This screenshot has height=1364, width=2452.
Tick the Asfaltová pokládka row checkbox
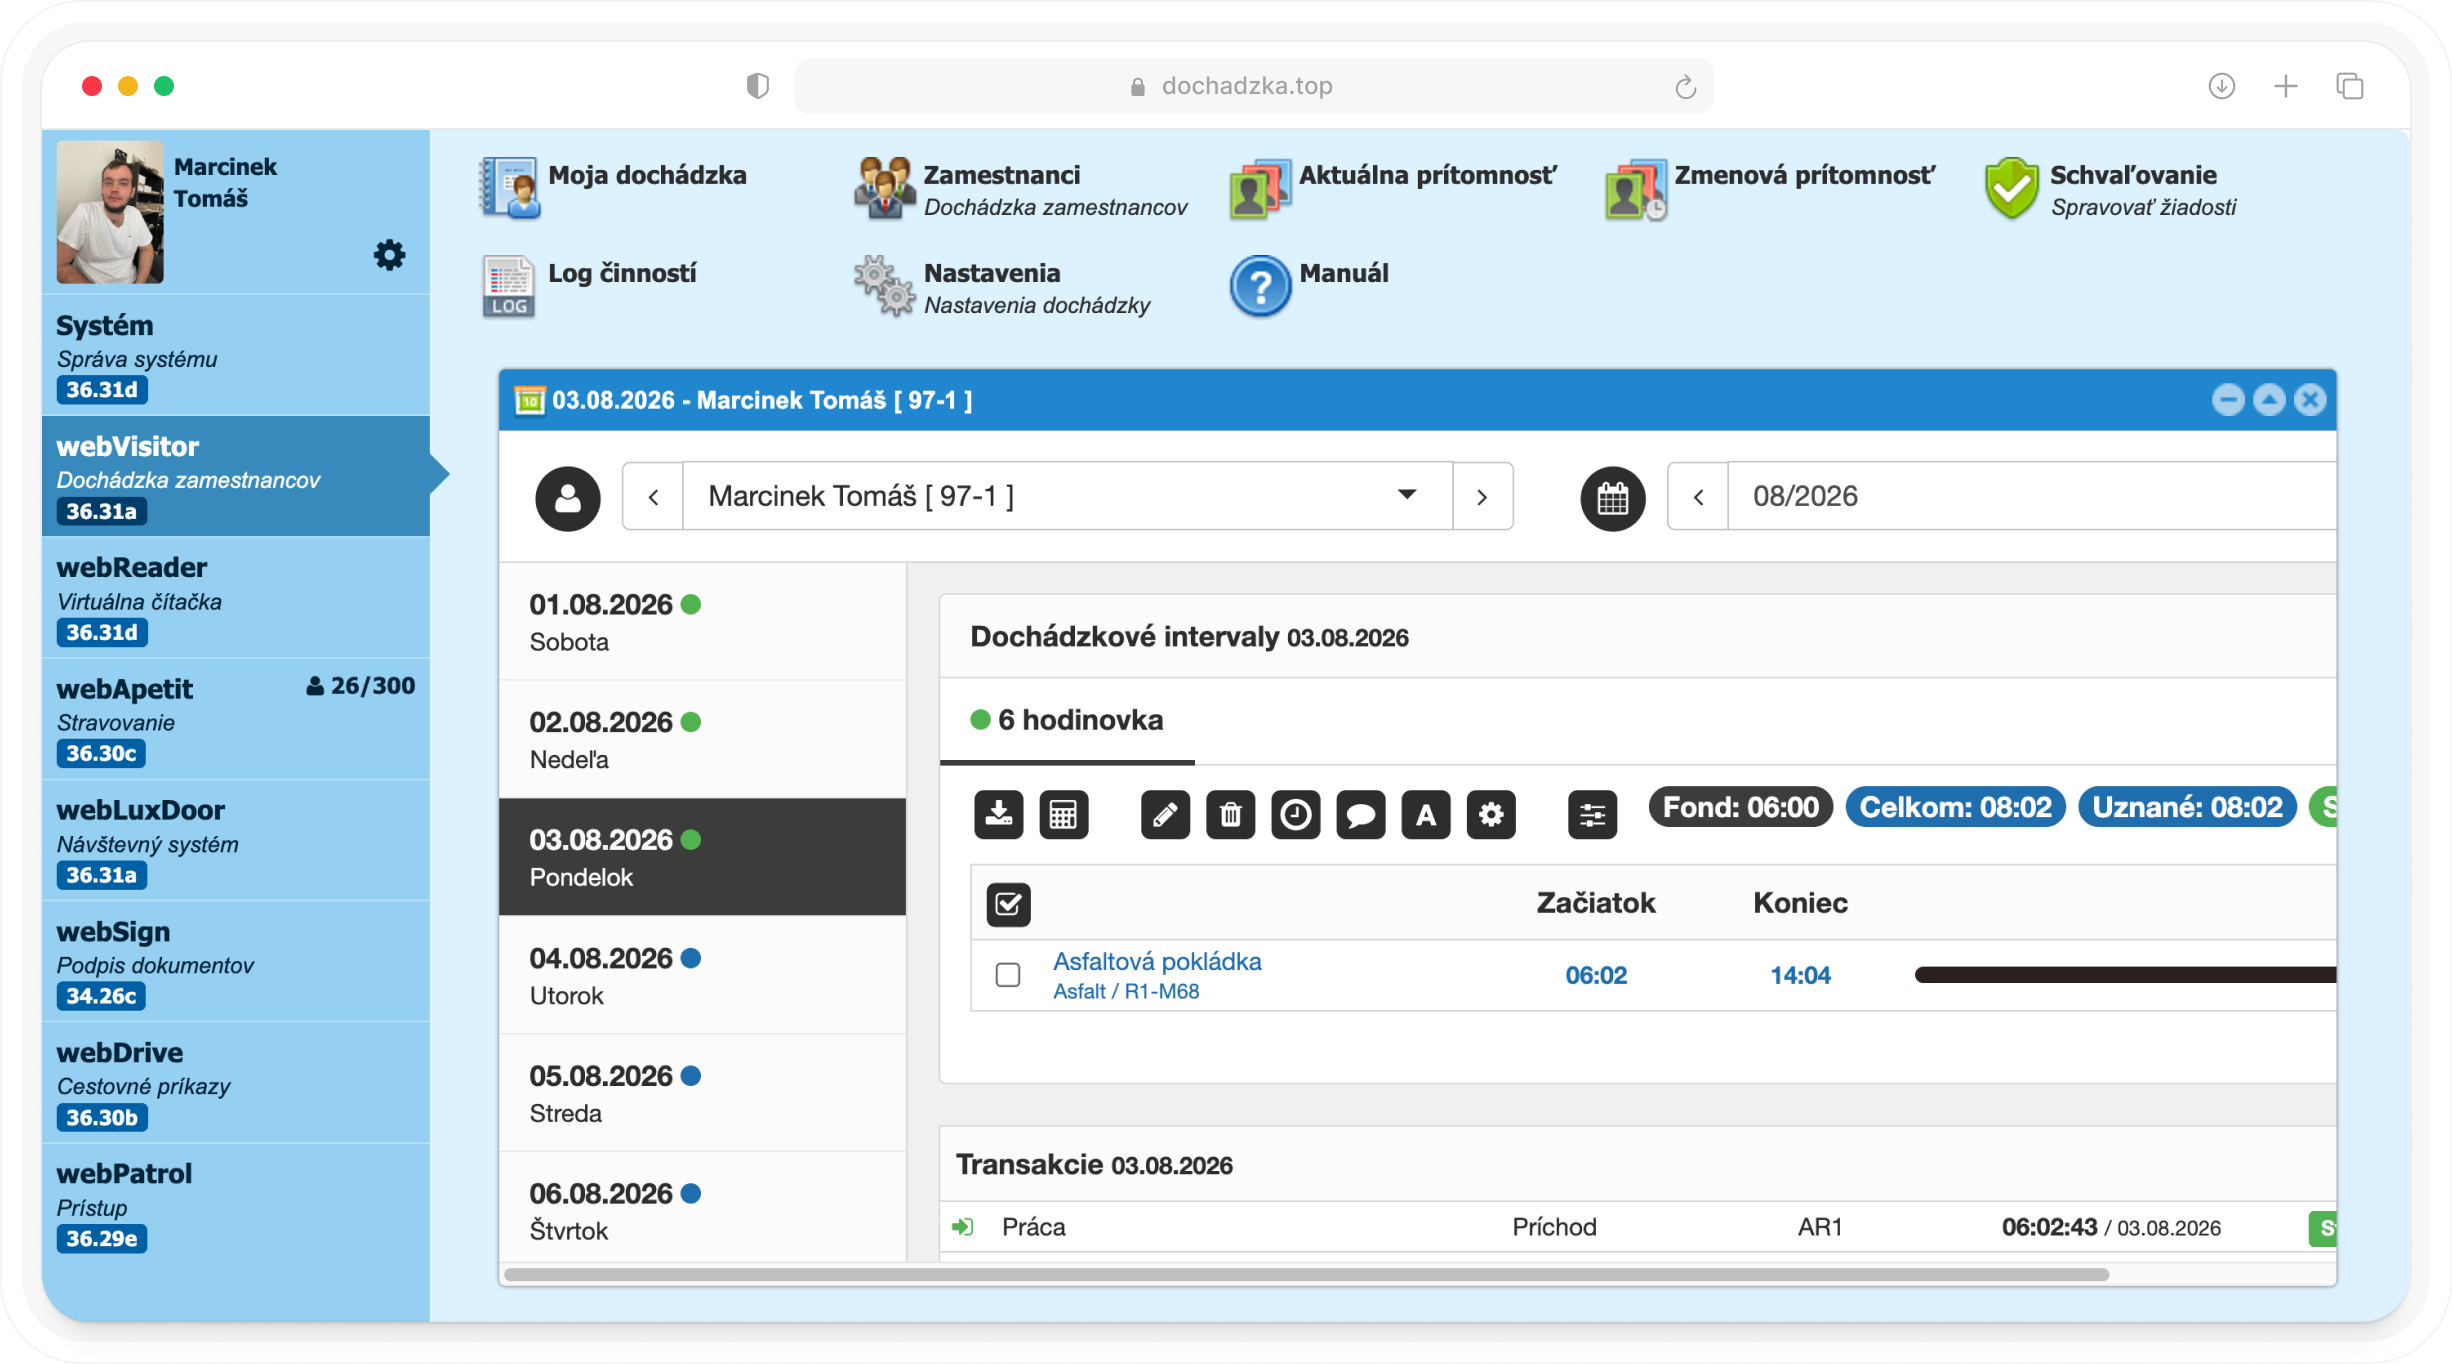click(x=1008, y=975)
